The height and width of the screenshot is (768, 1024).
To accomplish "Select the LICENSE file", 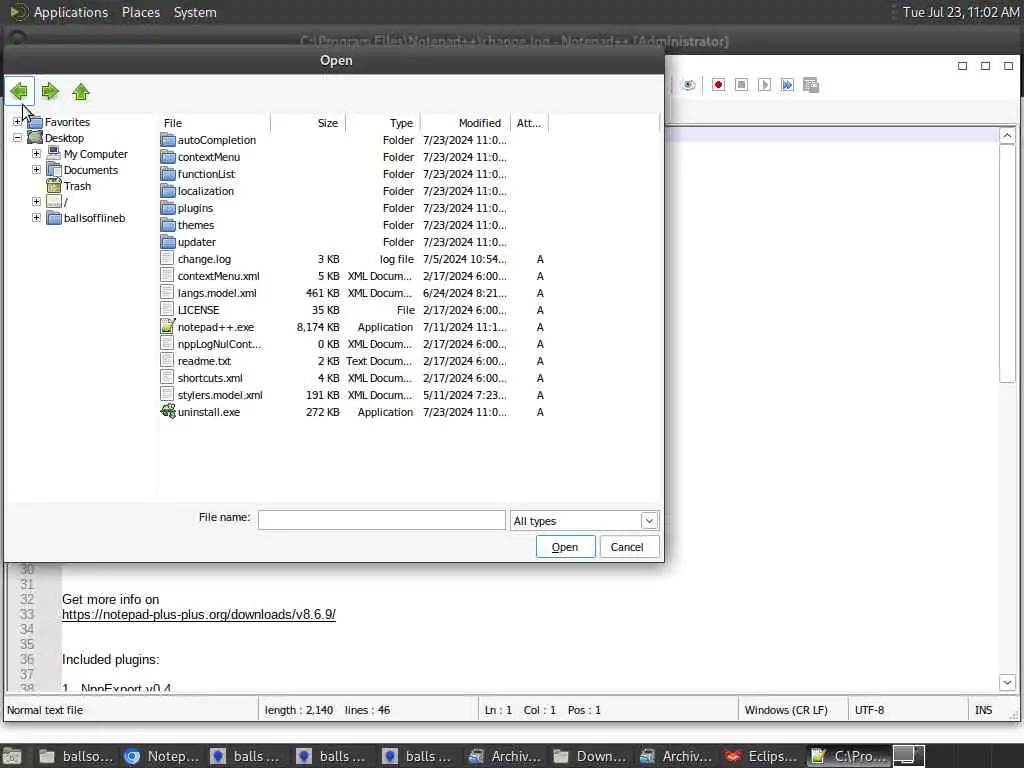I will (198, 310).
